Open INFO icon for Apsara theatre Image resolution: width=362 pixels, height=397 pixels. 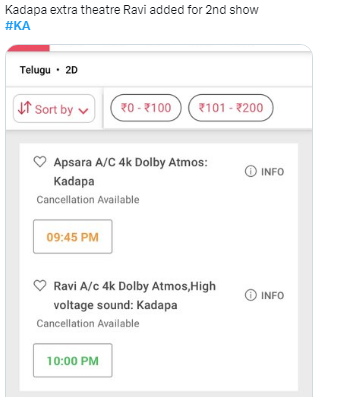(x=251, y=171)
